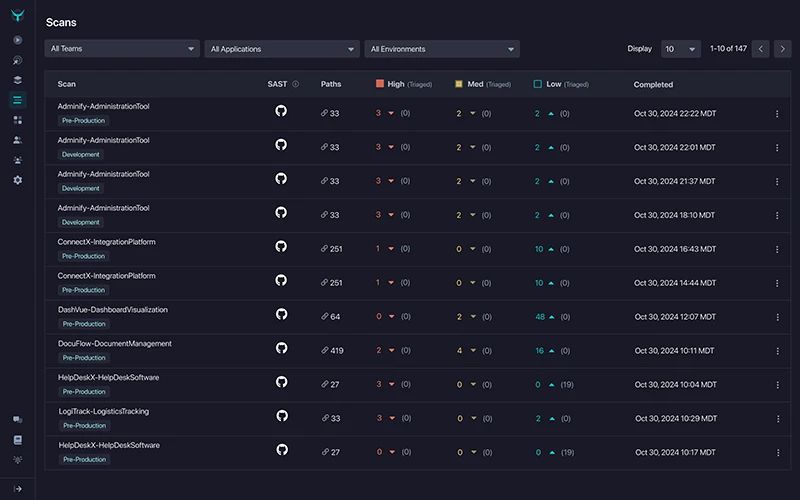Open the three-dot menu for DocuFlow-DocumentManagement
This screenshot has height=500, width=800.
(777, 350)
